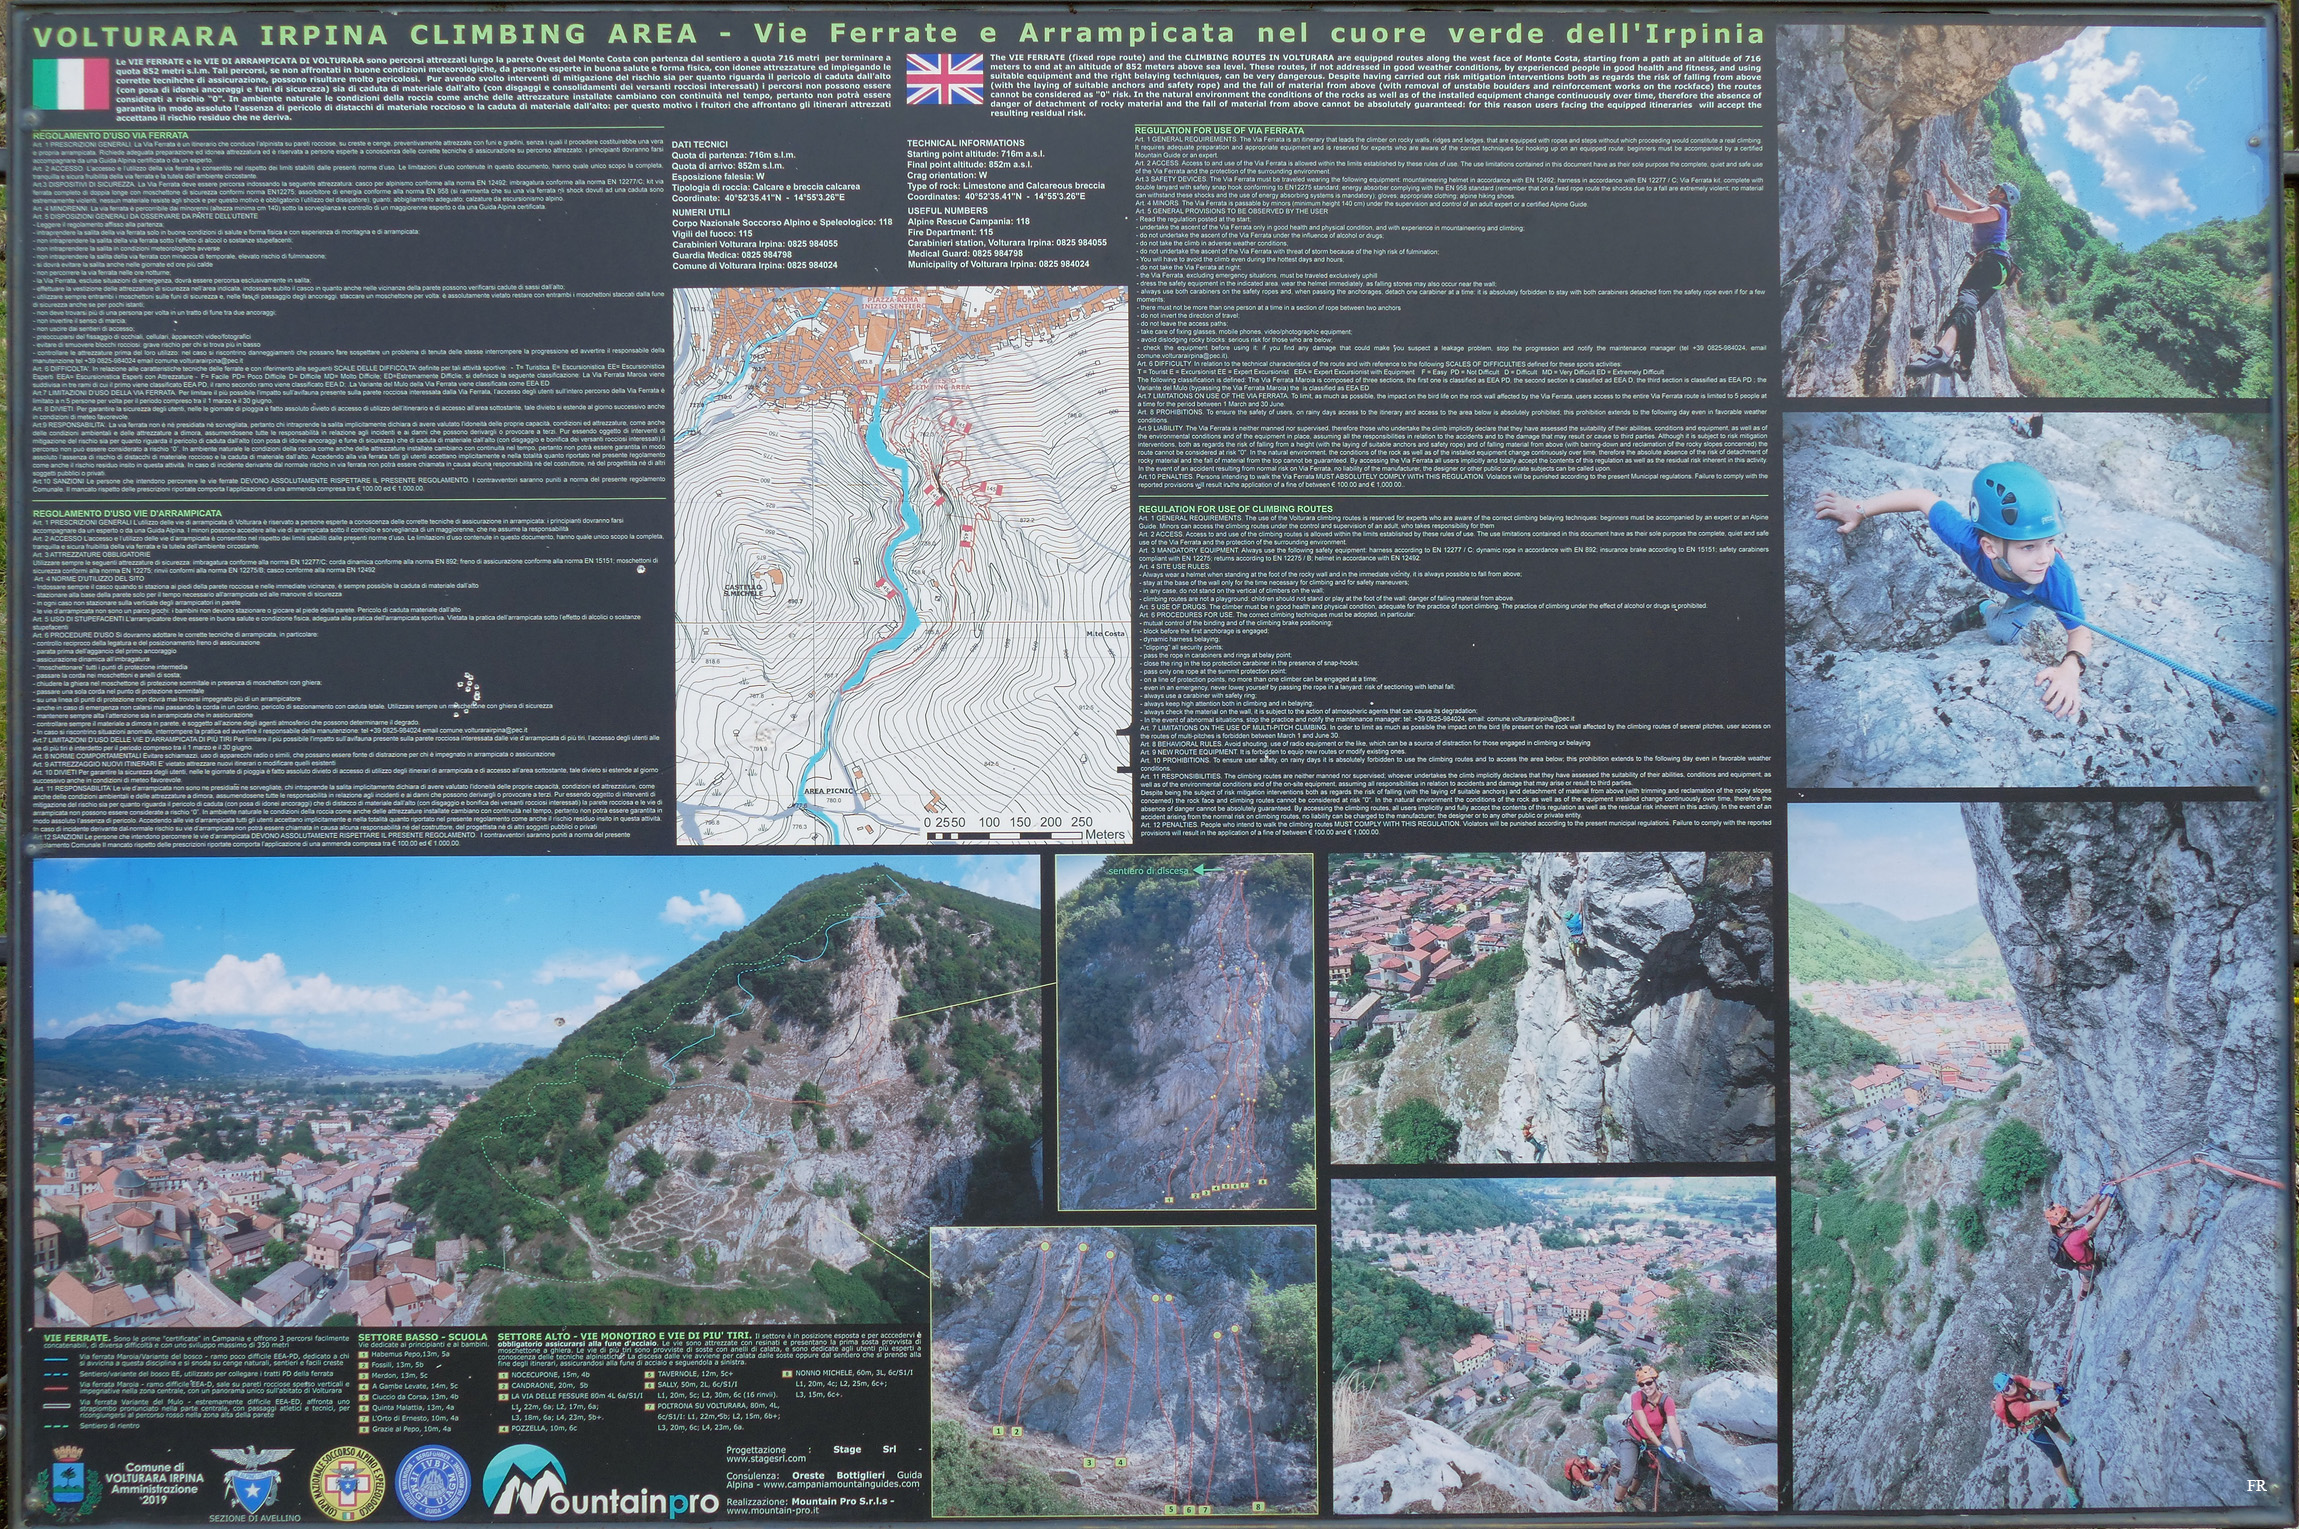Click the number marker beside A Gambe Levate

[364, 1387]
